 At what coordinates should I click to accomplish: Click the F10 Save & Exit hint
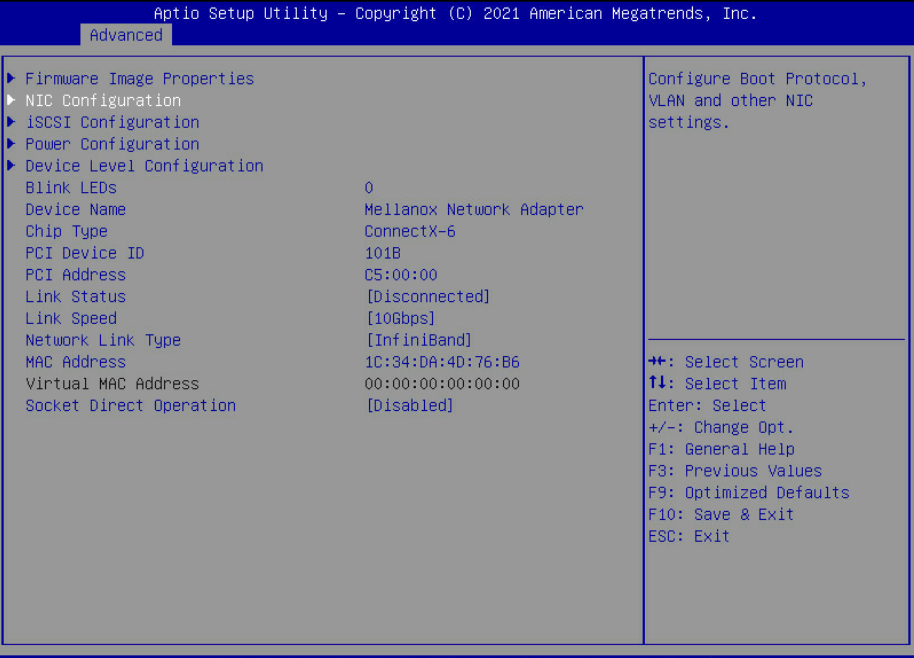pos(720,514)
